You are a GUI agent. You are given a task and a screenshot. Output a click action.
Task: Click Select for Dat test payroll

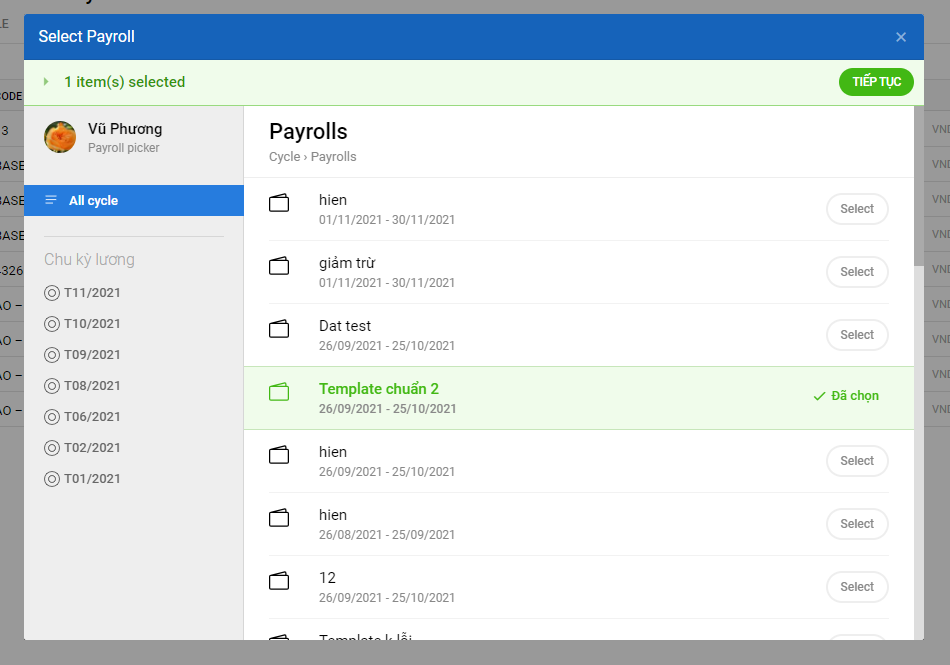click(x=857, y=335)
